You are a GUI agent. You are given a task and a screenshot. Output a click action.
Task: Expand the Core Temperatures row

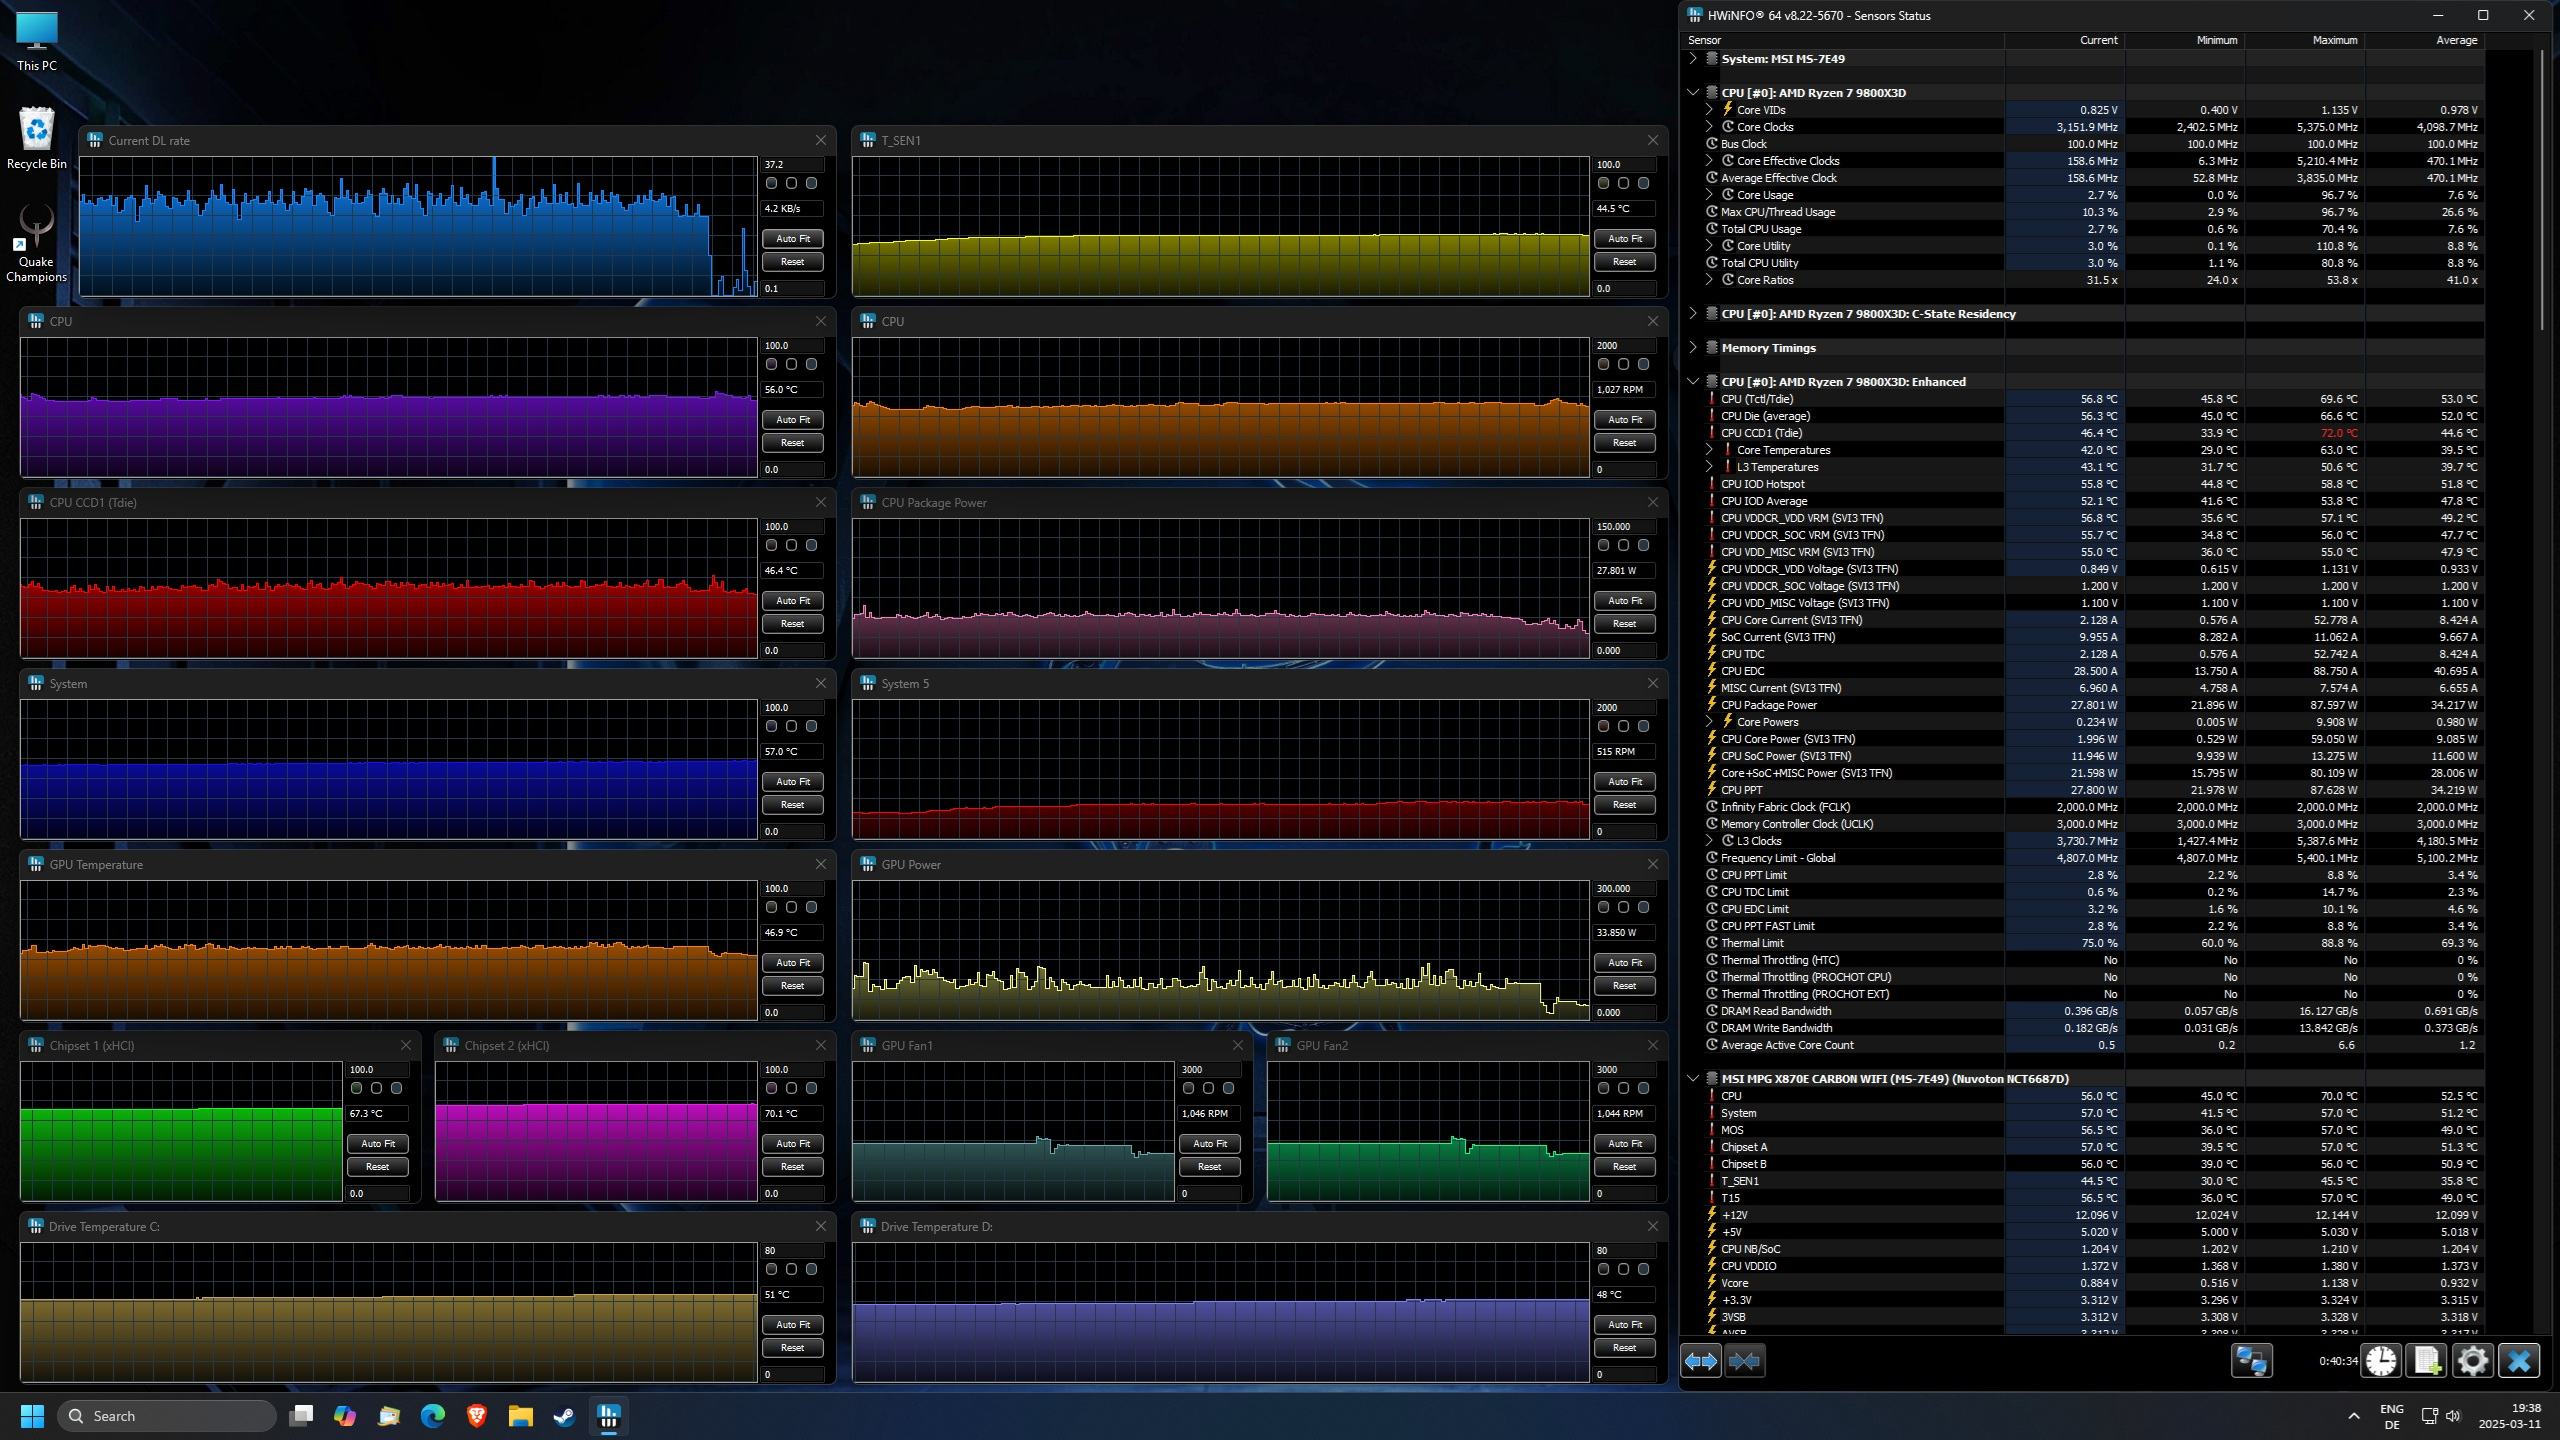1709,450
